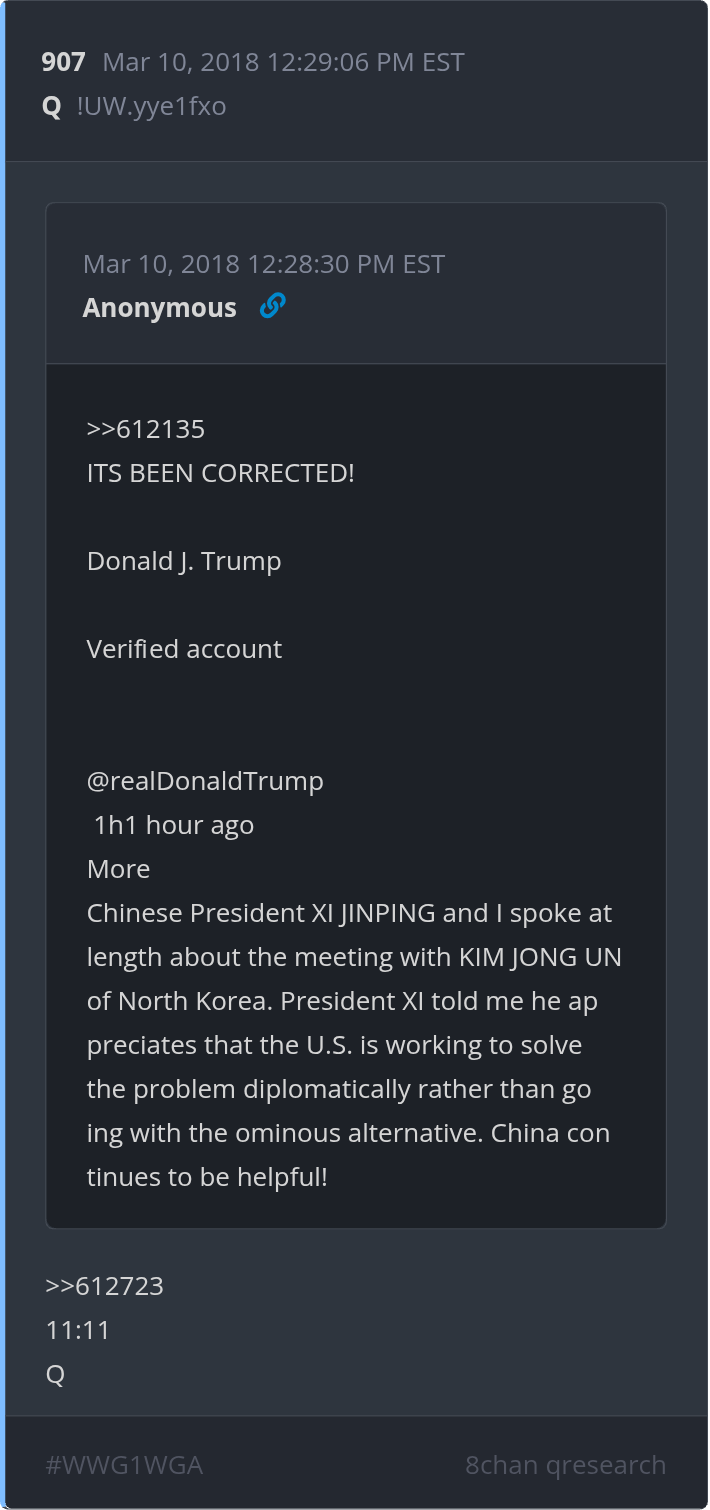Open the @realDonaldTrump handle
Screen dimensions: 710x1510
[205, 781]
